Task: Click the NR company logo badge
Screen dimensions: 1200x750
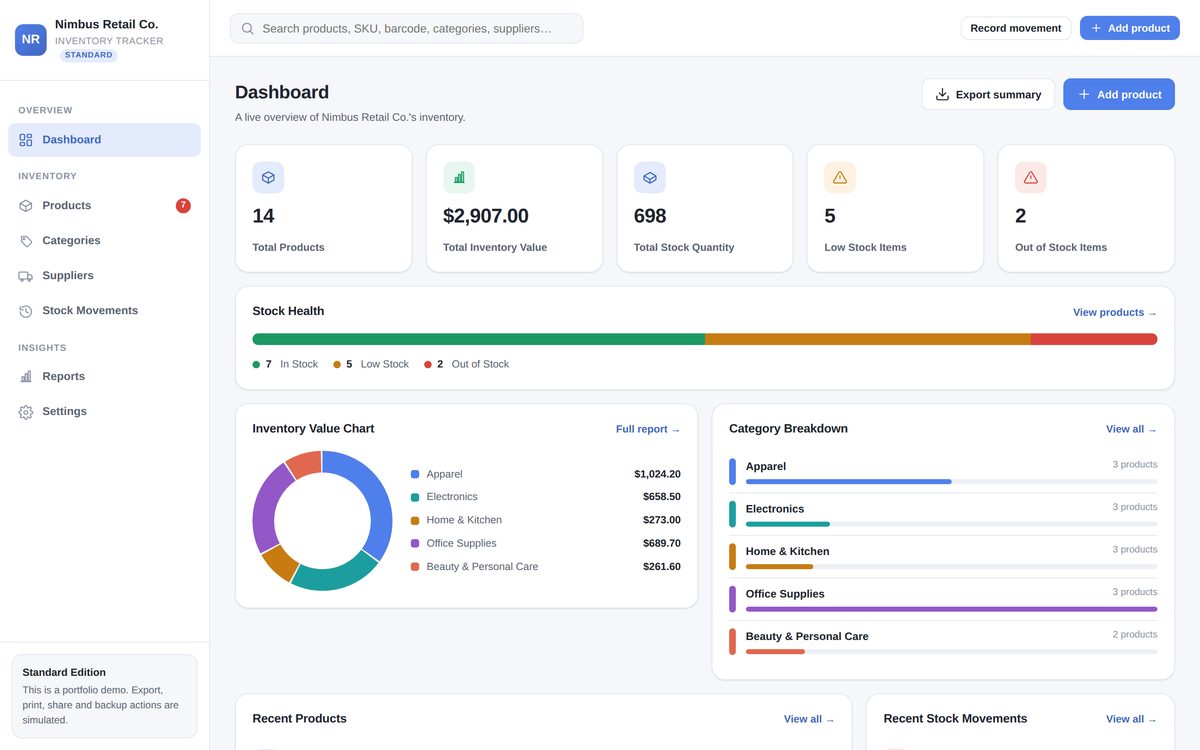Action: (x=31, y=40)
